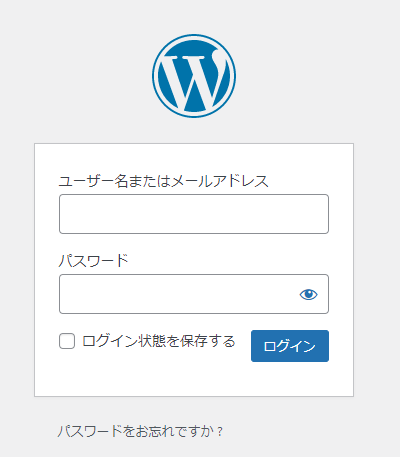
Task: Click the blue ログイン button
Action: [x=290, y=346]
